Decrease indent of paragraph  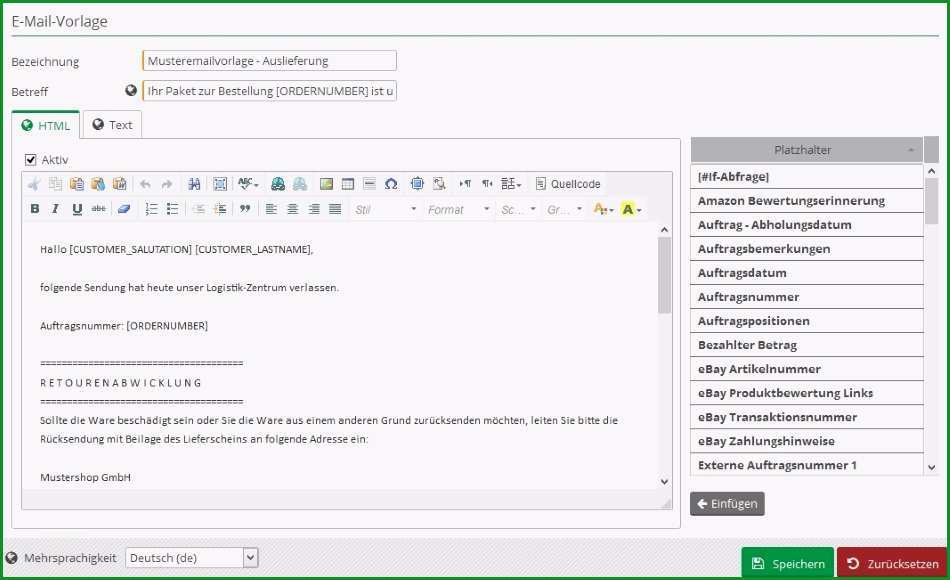[199, 209]
